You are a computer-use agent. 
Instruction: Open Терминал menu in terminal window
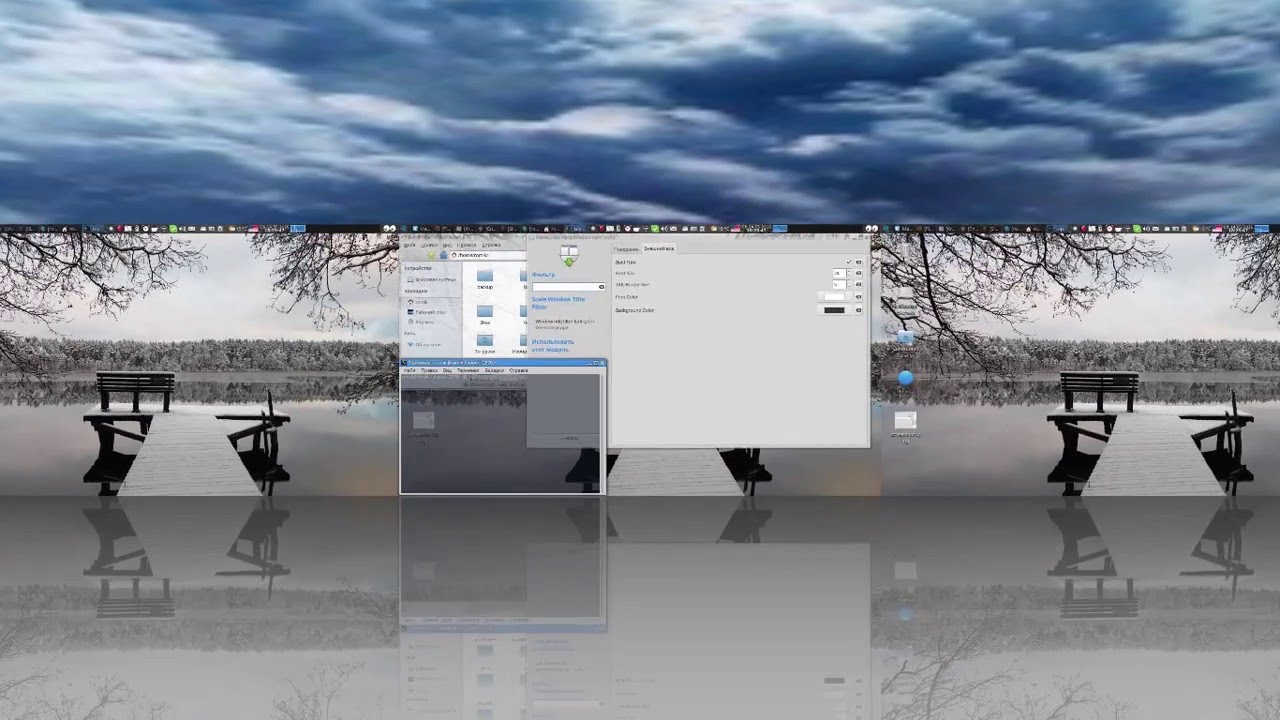(x=468, y=371)
